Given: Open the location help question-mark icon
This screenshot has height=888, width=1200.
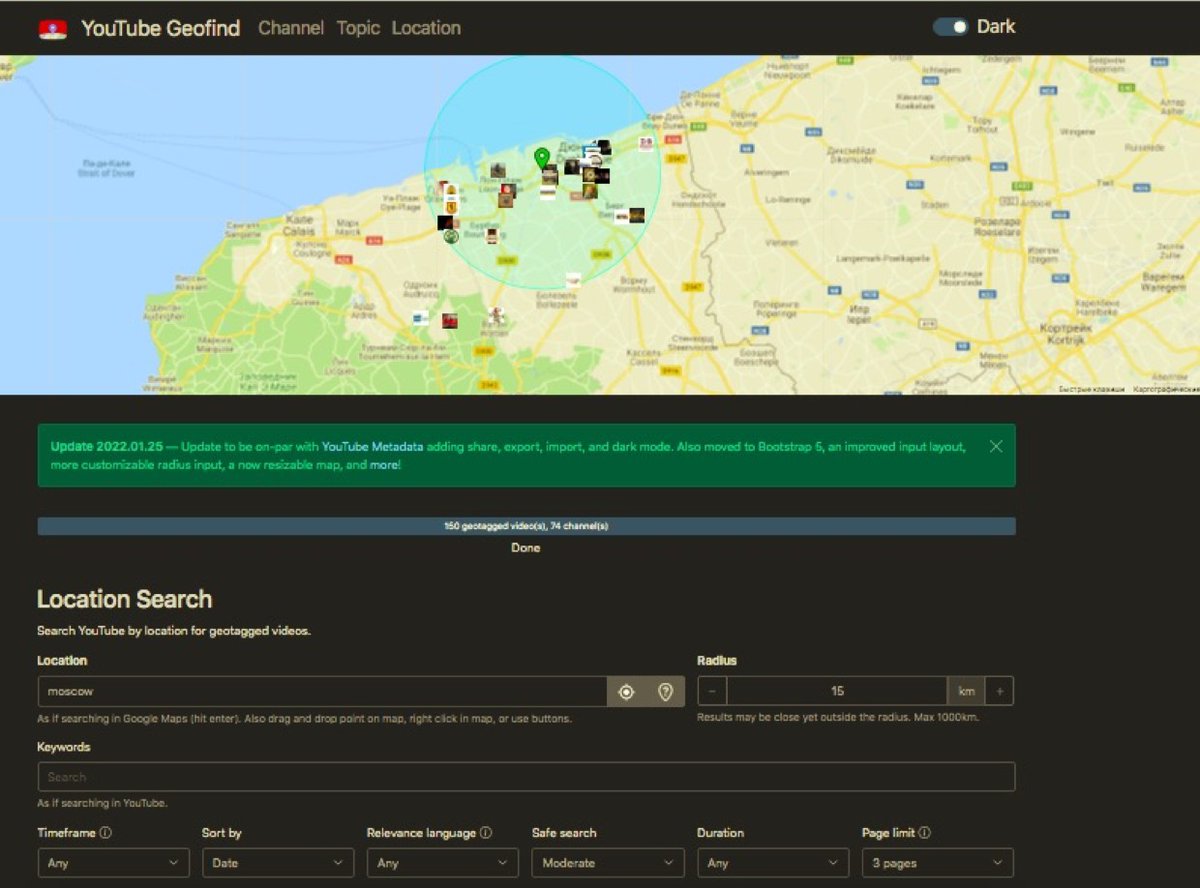Looking at the screenshot, I should click(664, 691).
